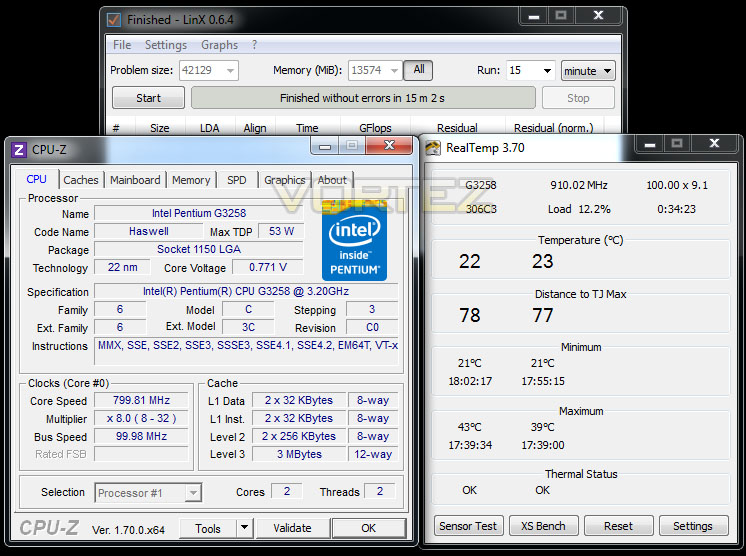Viewport: 746px width, 556px height.
Task: Switch to the Mainboard tab
Action: coord(135,180)
